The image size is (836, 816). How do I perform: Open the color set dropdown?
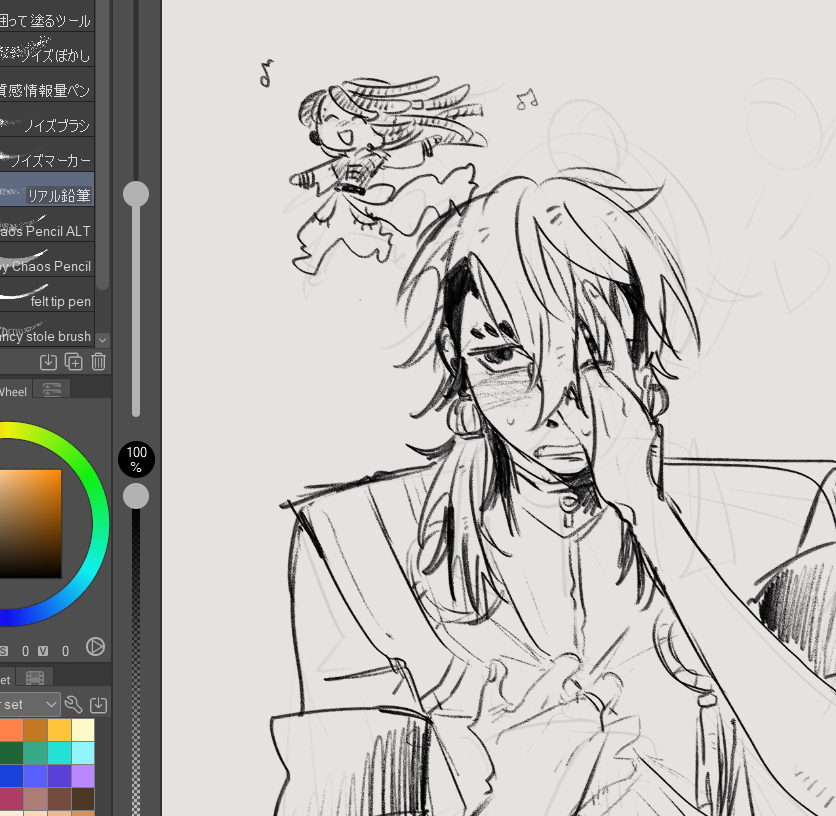point(30,705)
